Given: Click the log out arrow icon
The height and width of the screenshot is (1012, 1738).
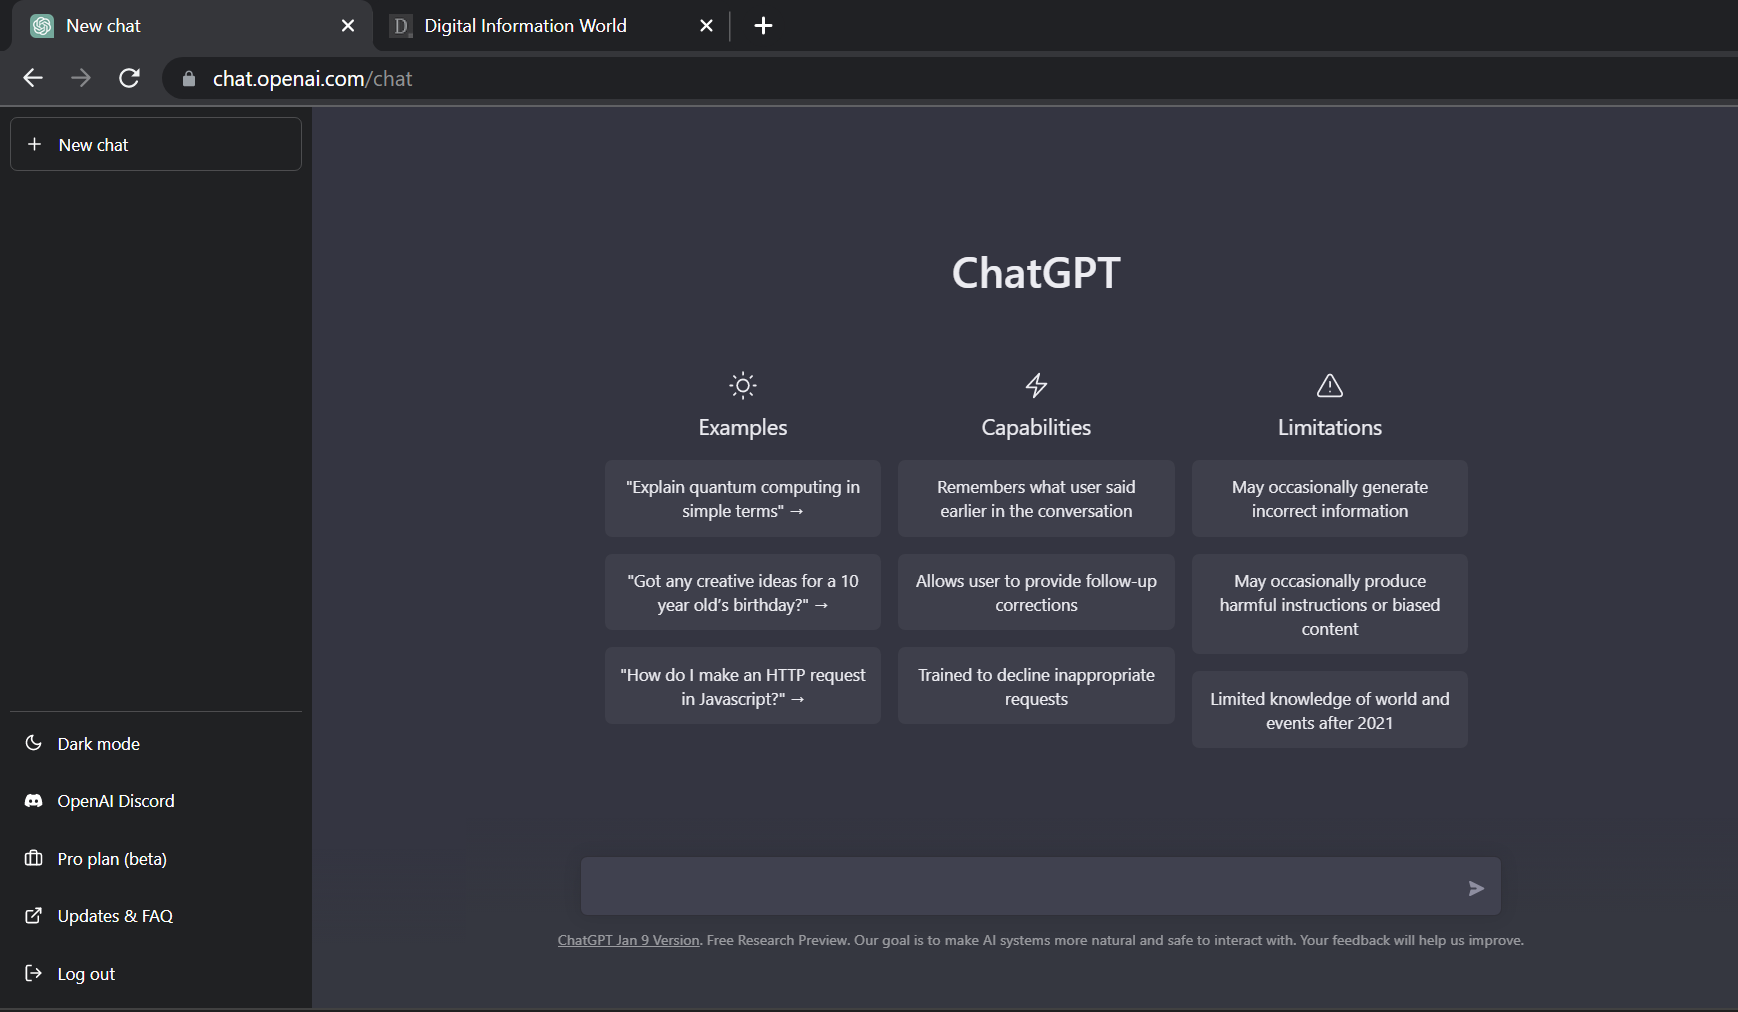Looking at the screenshot, I should click(33, 973).
